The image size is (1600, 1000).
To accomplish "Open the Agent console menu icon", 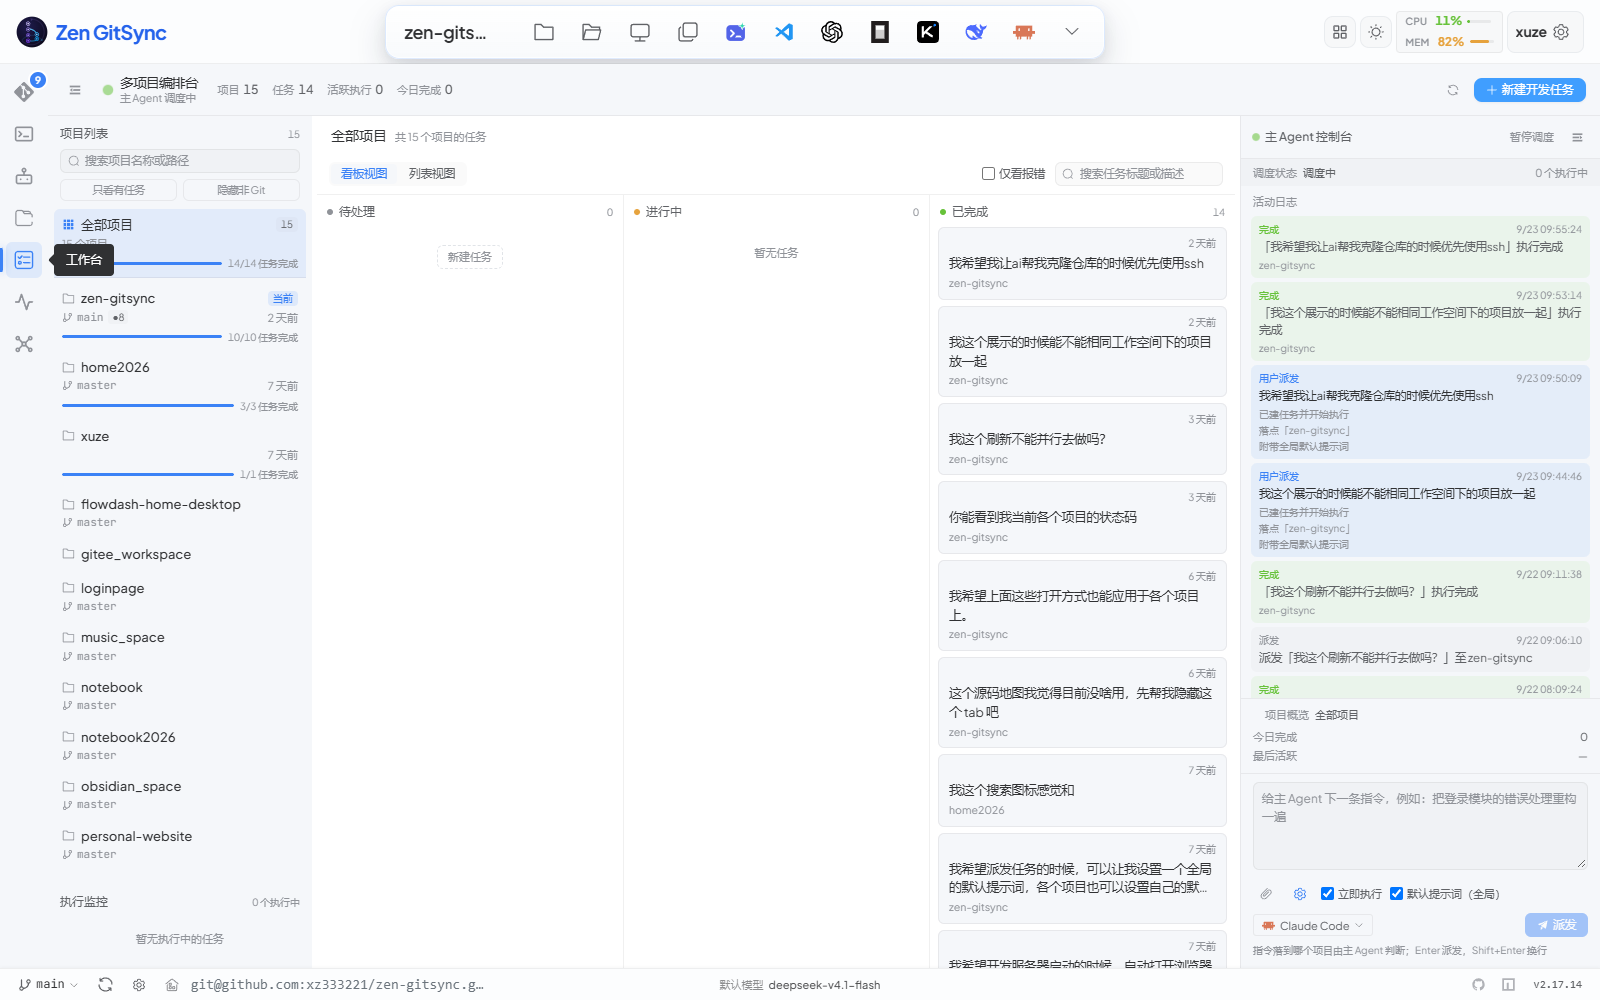I will [x=1577, y=137].
